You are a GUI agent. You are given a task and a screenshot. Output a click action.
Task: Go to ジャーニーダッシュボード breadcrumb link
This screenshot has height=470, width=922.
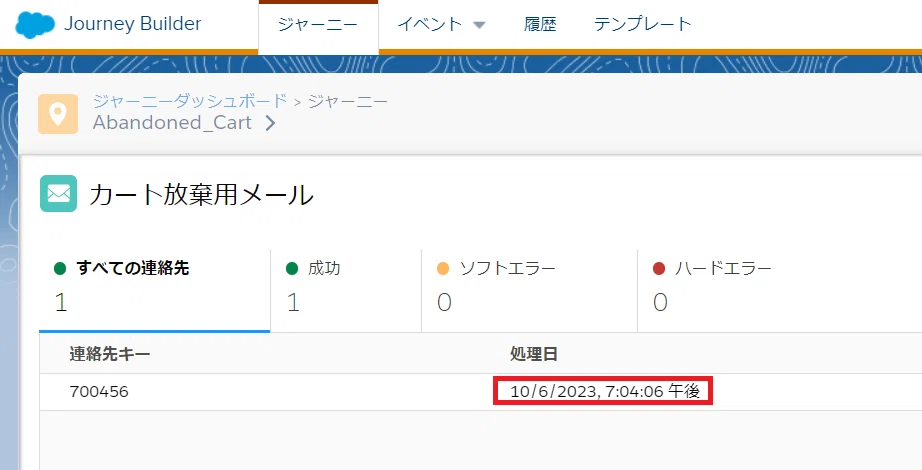click(190, 101)
